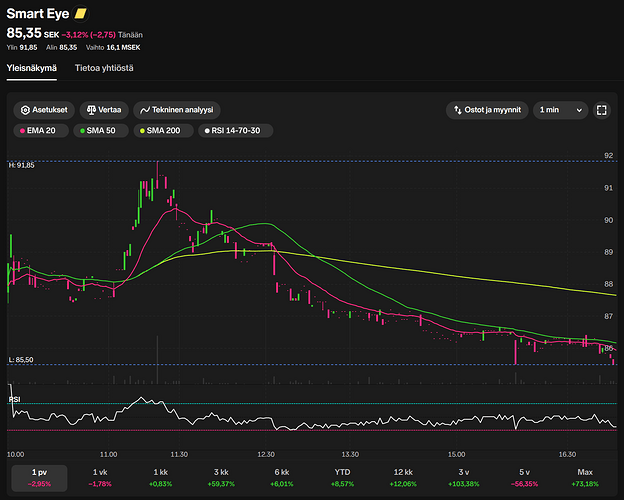624x500 pixels.
Task: Click the Alin 85,35 value
Action: point(61,47)
